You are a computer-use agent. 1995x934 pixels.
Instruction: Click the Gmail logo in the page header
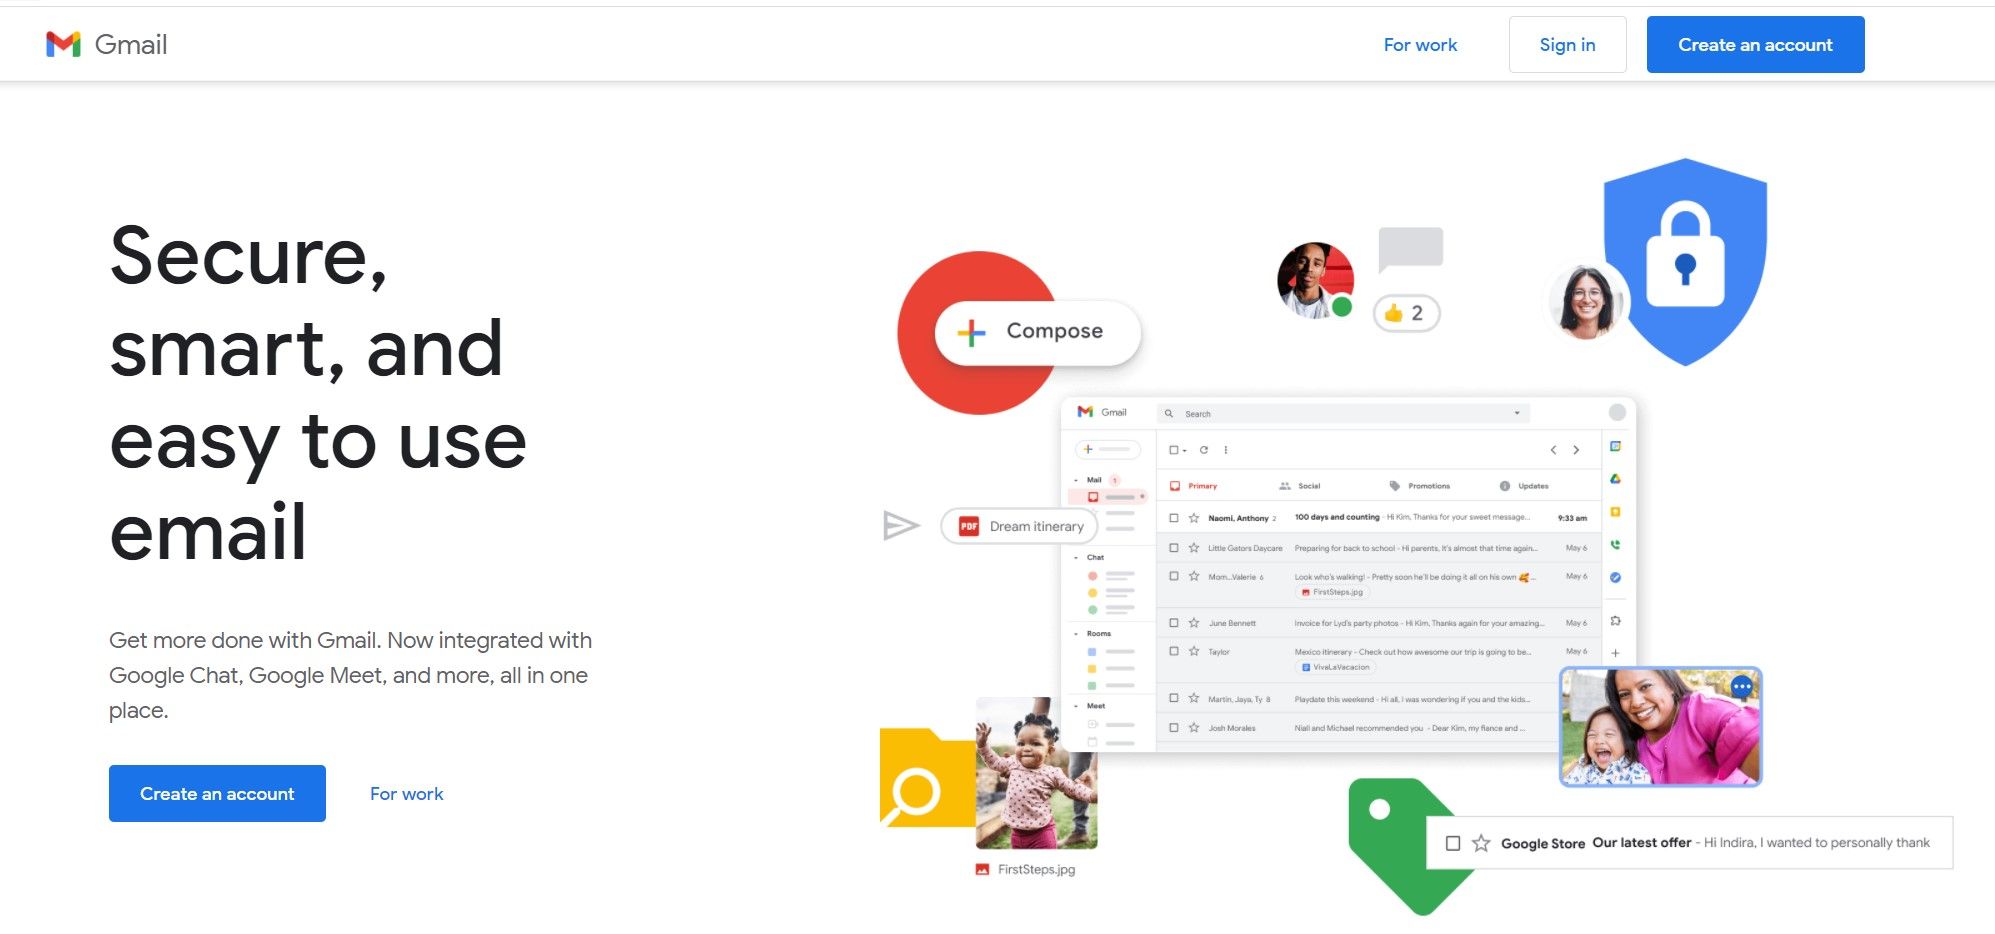tap(107, 44)
